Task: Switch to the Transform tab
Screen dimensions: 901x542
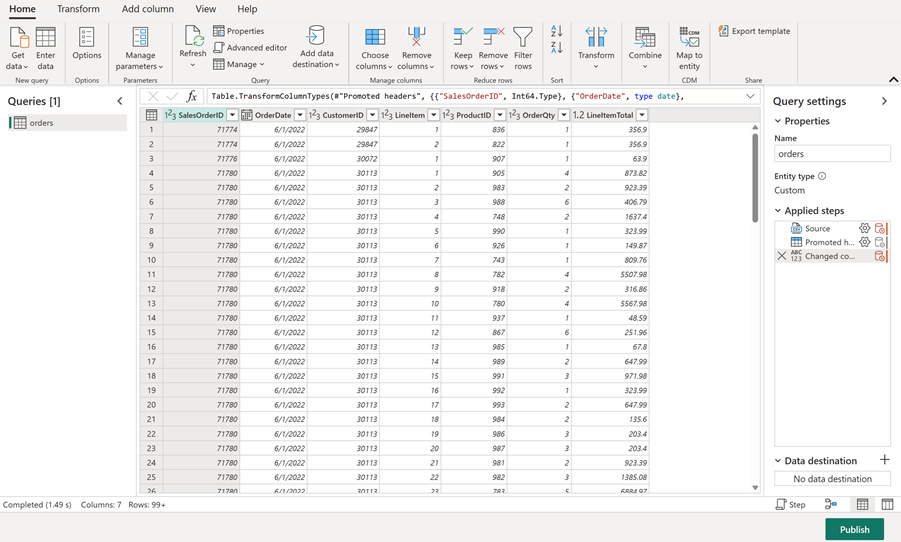Action: pos(78,9)
